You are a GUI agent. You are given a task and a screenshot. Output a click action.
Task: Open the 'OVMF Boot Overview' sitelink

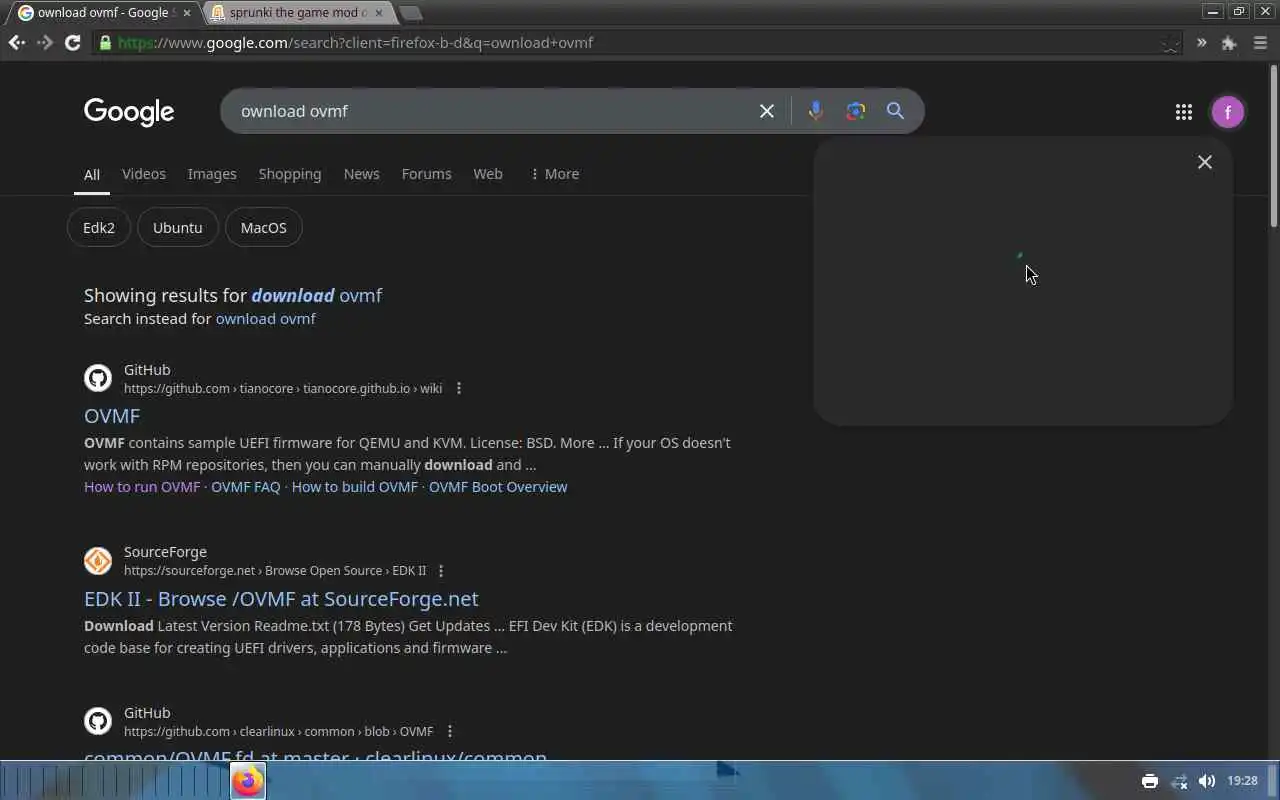(498, 487)
